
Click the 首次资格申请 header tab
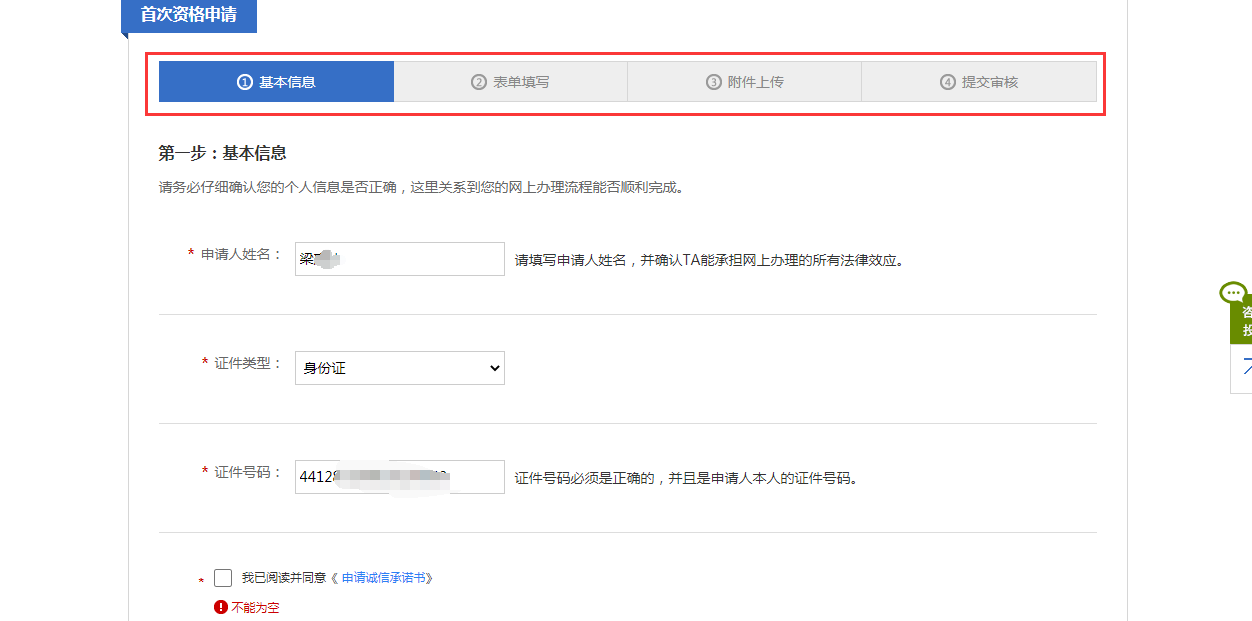188,15
